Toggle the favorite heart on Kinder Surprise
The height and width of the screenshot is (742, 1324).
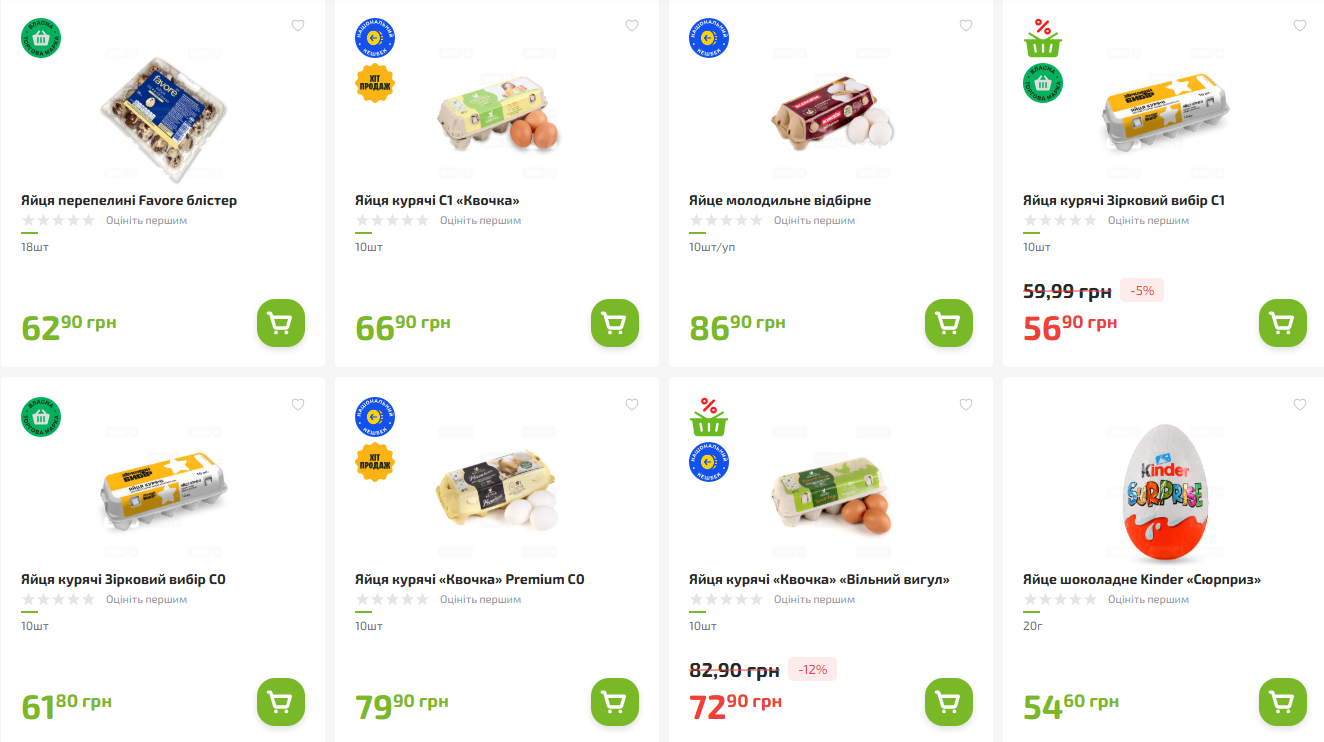pos(1299,404)
